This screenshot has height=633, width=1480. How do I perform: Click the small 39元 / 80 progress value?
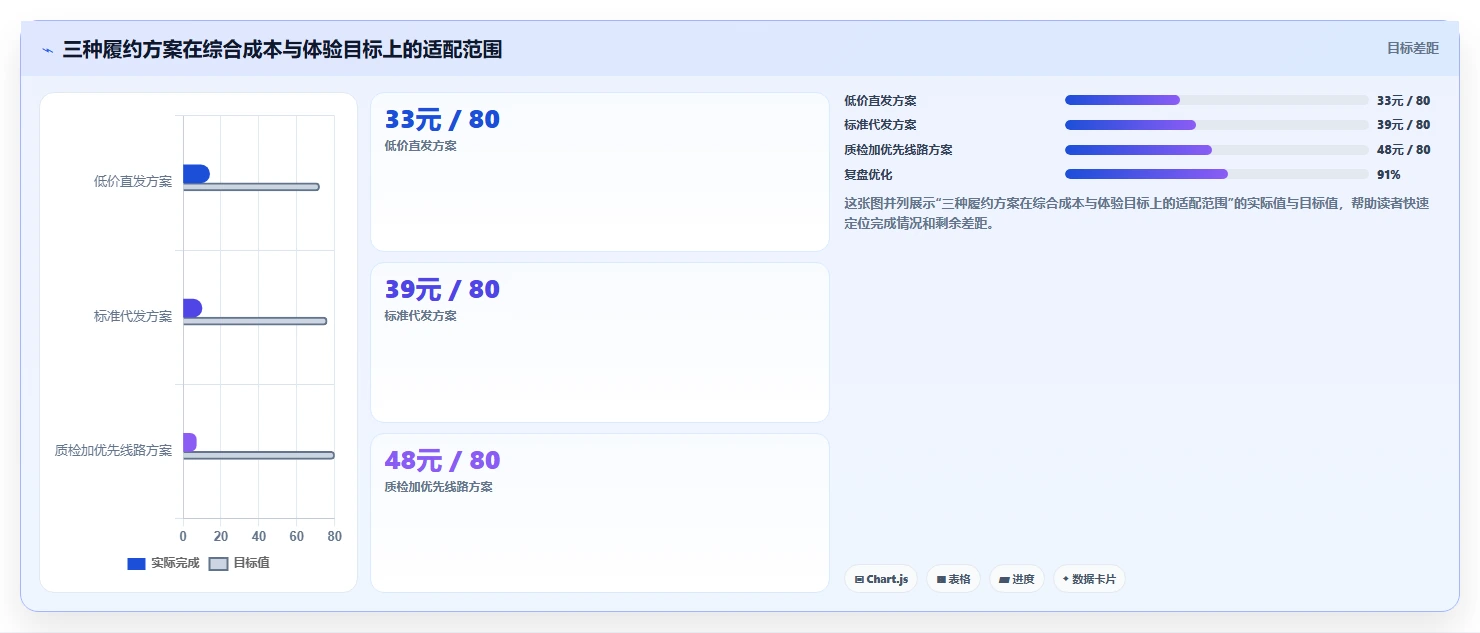pyautogui.click(x=1403, y=125)
